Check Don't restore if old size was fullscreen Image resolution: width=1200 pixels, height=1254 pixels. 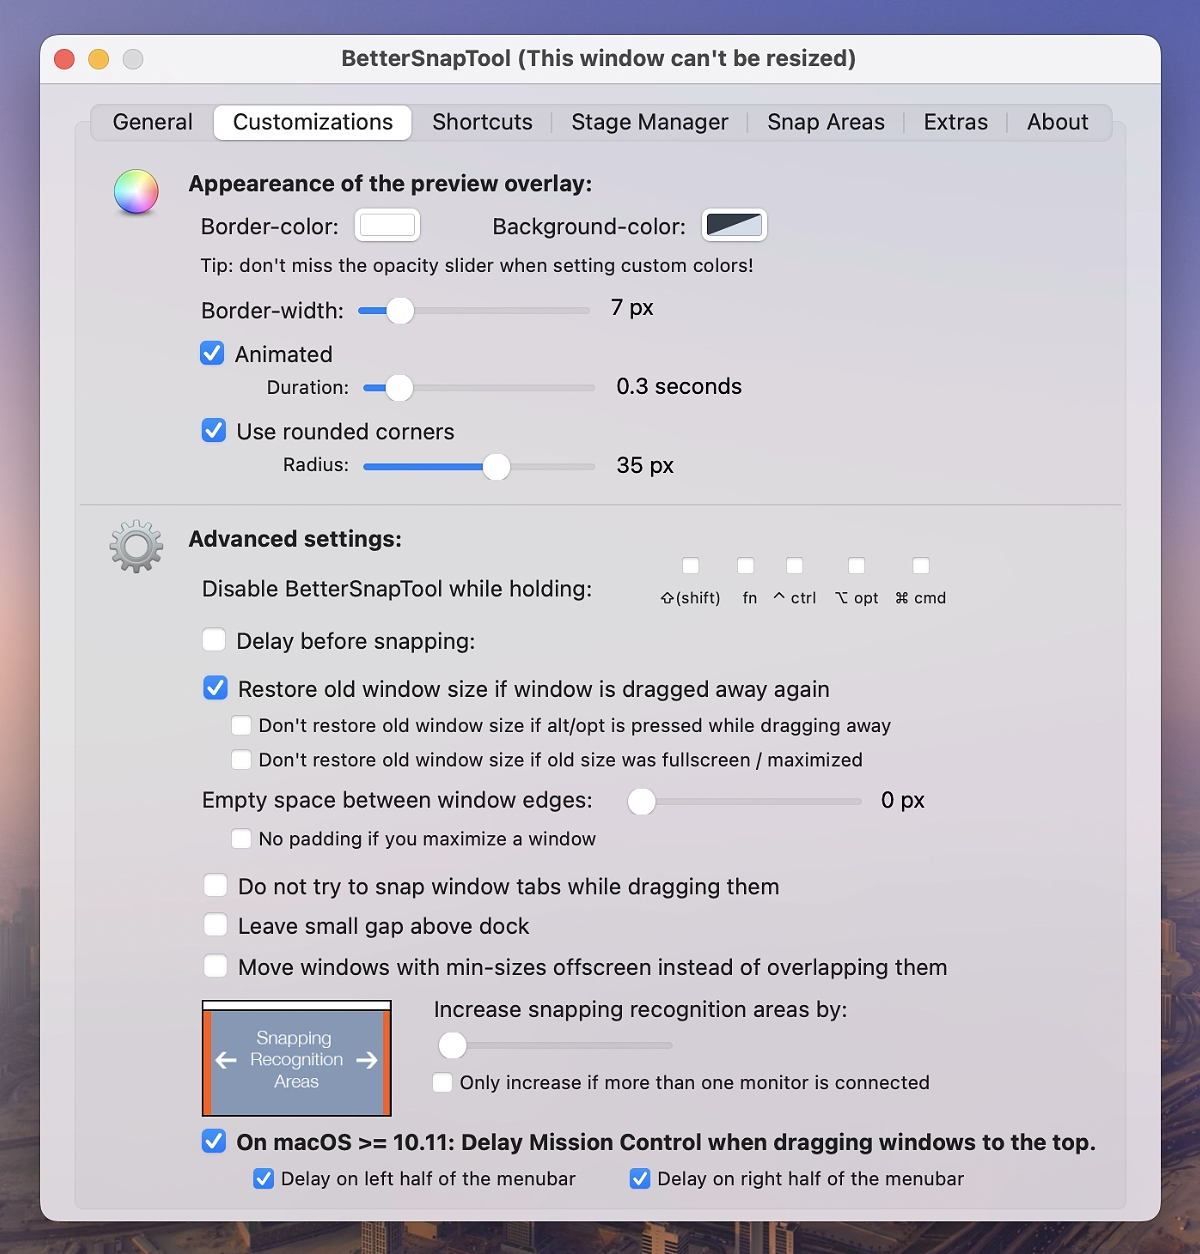coord(241,759)
